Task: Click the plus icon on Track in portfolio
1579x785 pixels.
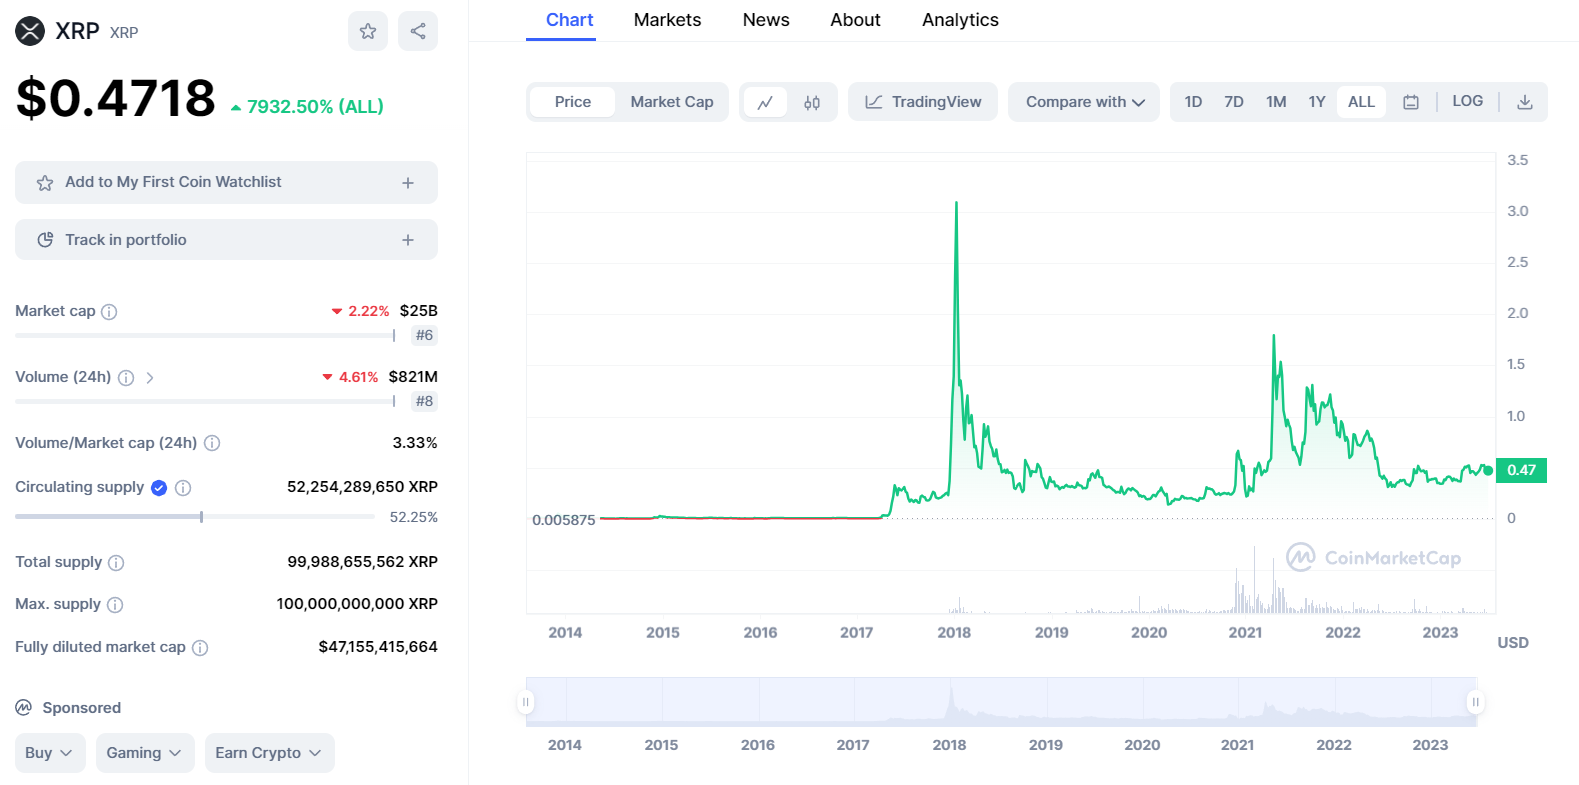Action: 408,240
